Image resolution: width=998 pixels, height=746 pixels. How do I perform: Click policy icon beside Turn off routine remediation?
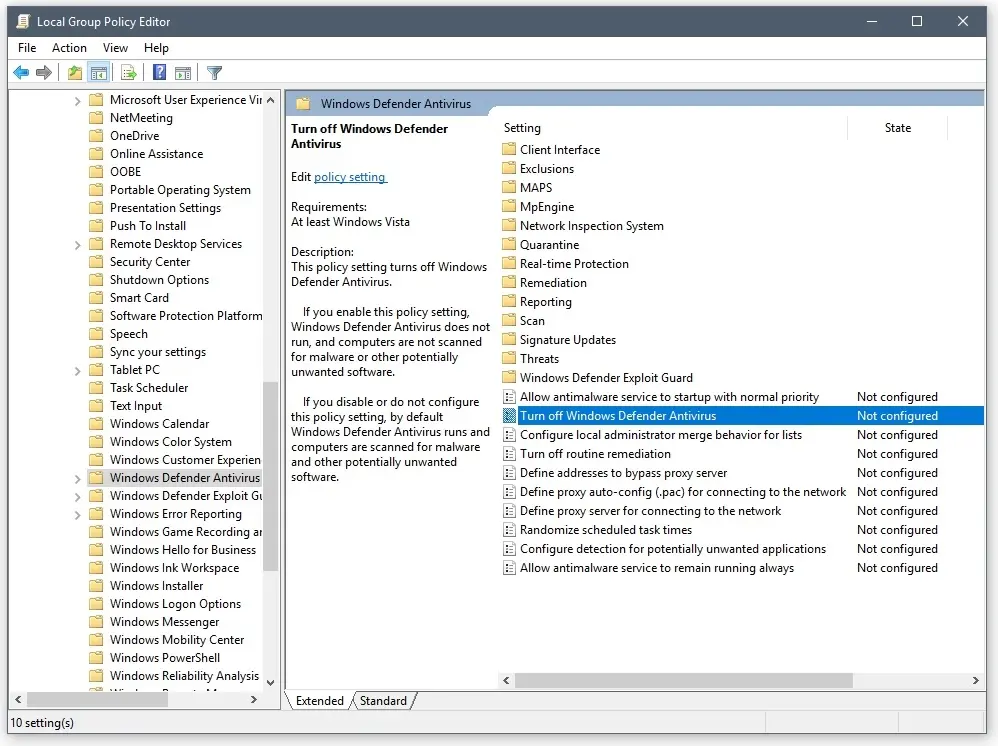click(x=509, y=454)
